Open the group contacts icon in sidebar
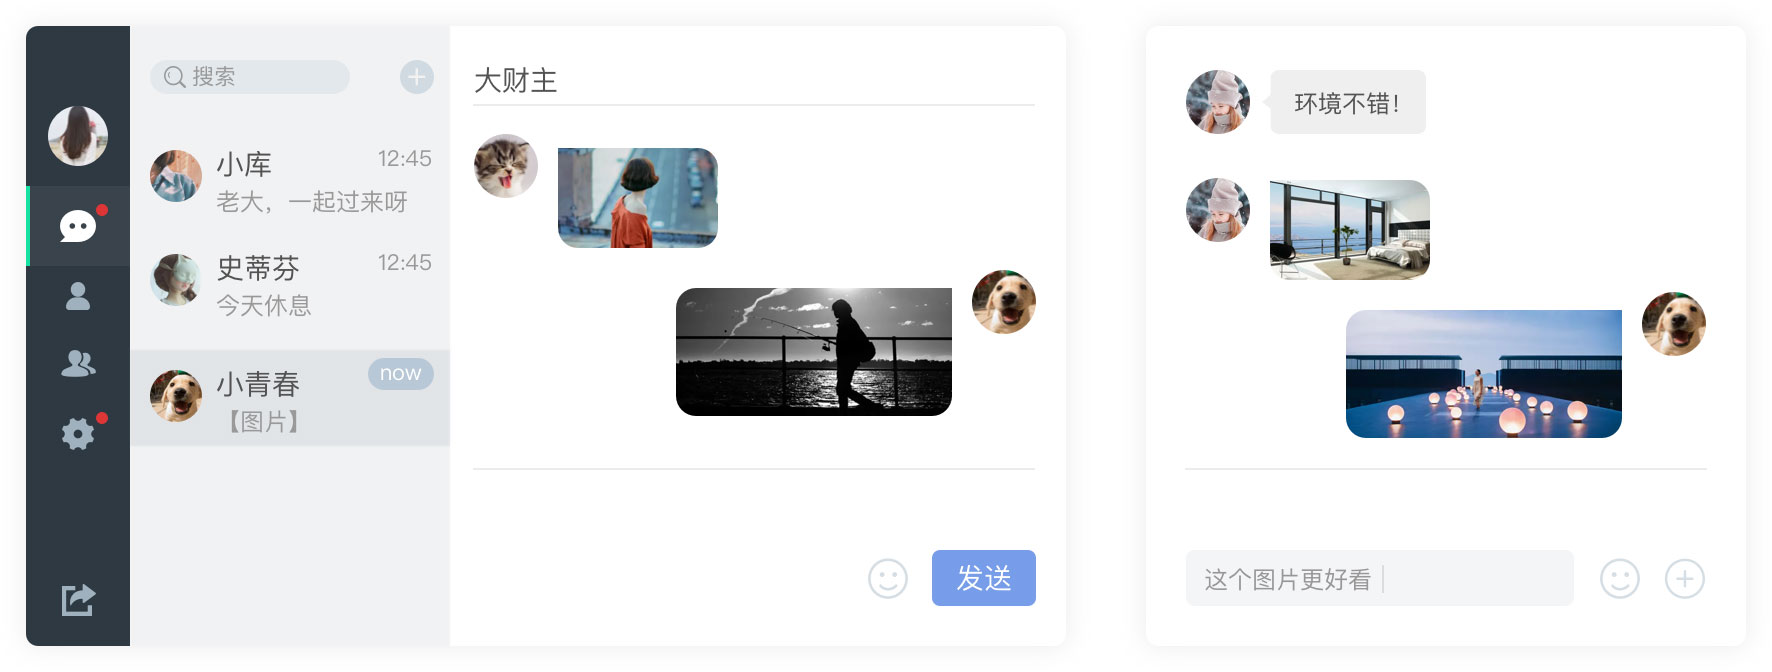This screenshot has height=672, width=1772. click(78, 363)
